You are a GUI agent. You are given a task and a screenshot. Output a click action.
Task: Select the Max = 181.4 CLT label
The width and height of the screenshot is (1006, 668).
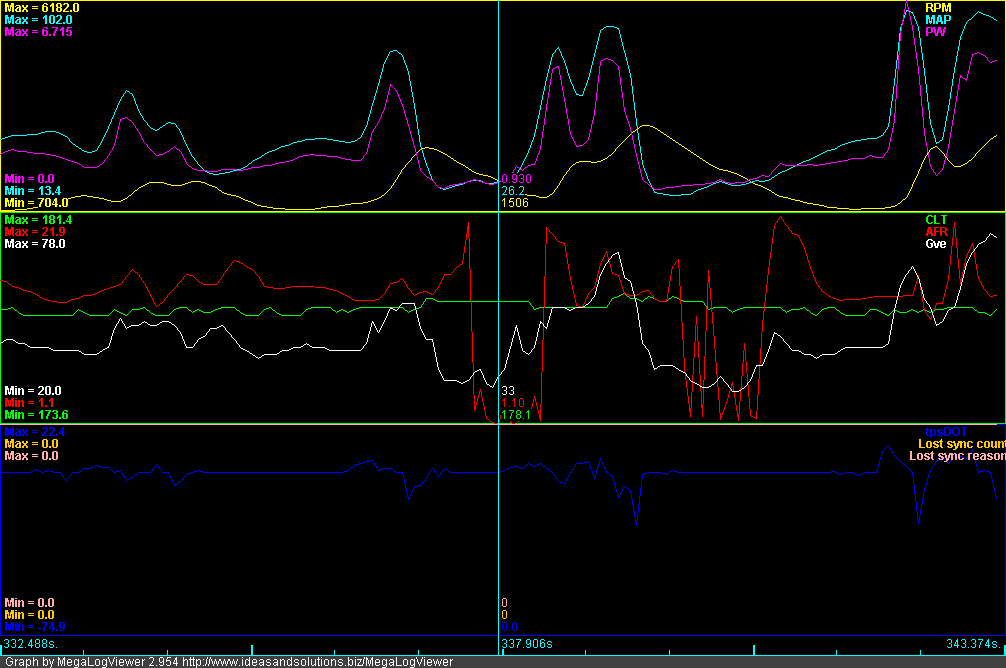38,219
